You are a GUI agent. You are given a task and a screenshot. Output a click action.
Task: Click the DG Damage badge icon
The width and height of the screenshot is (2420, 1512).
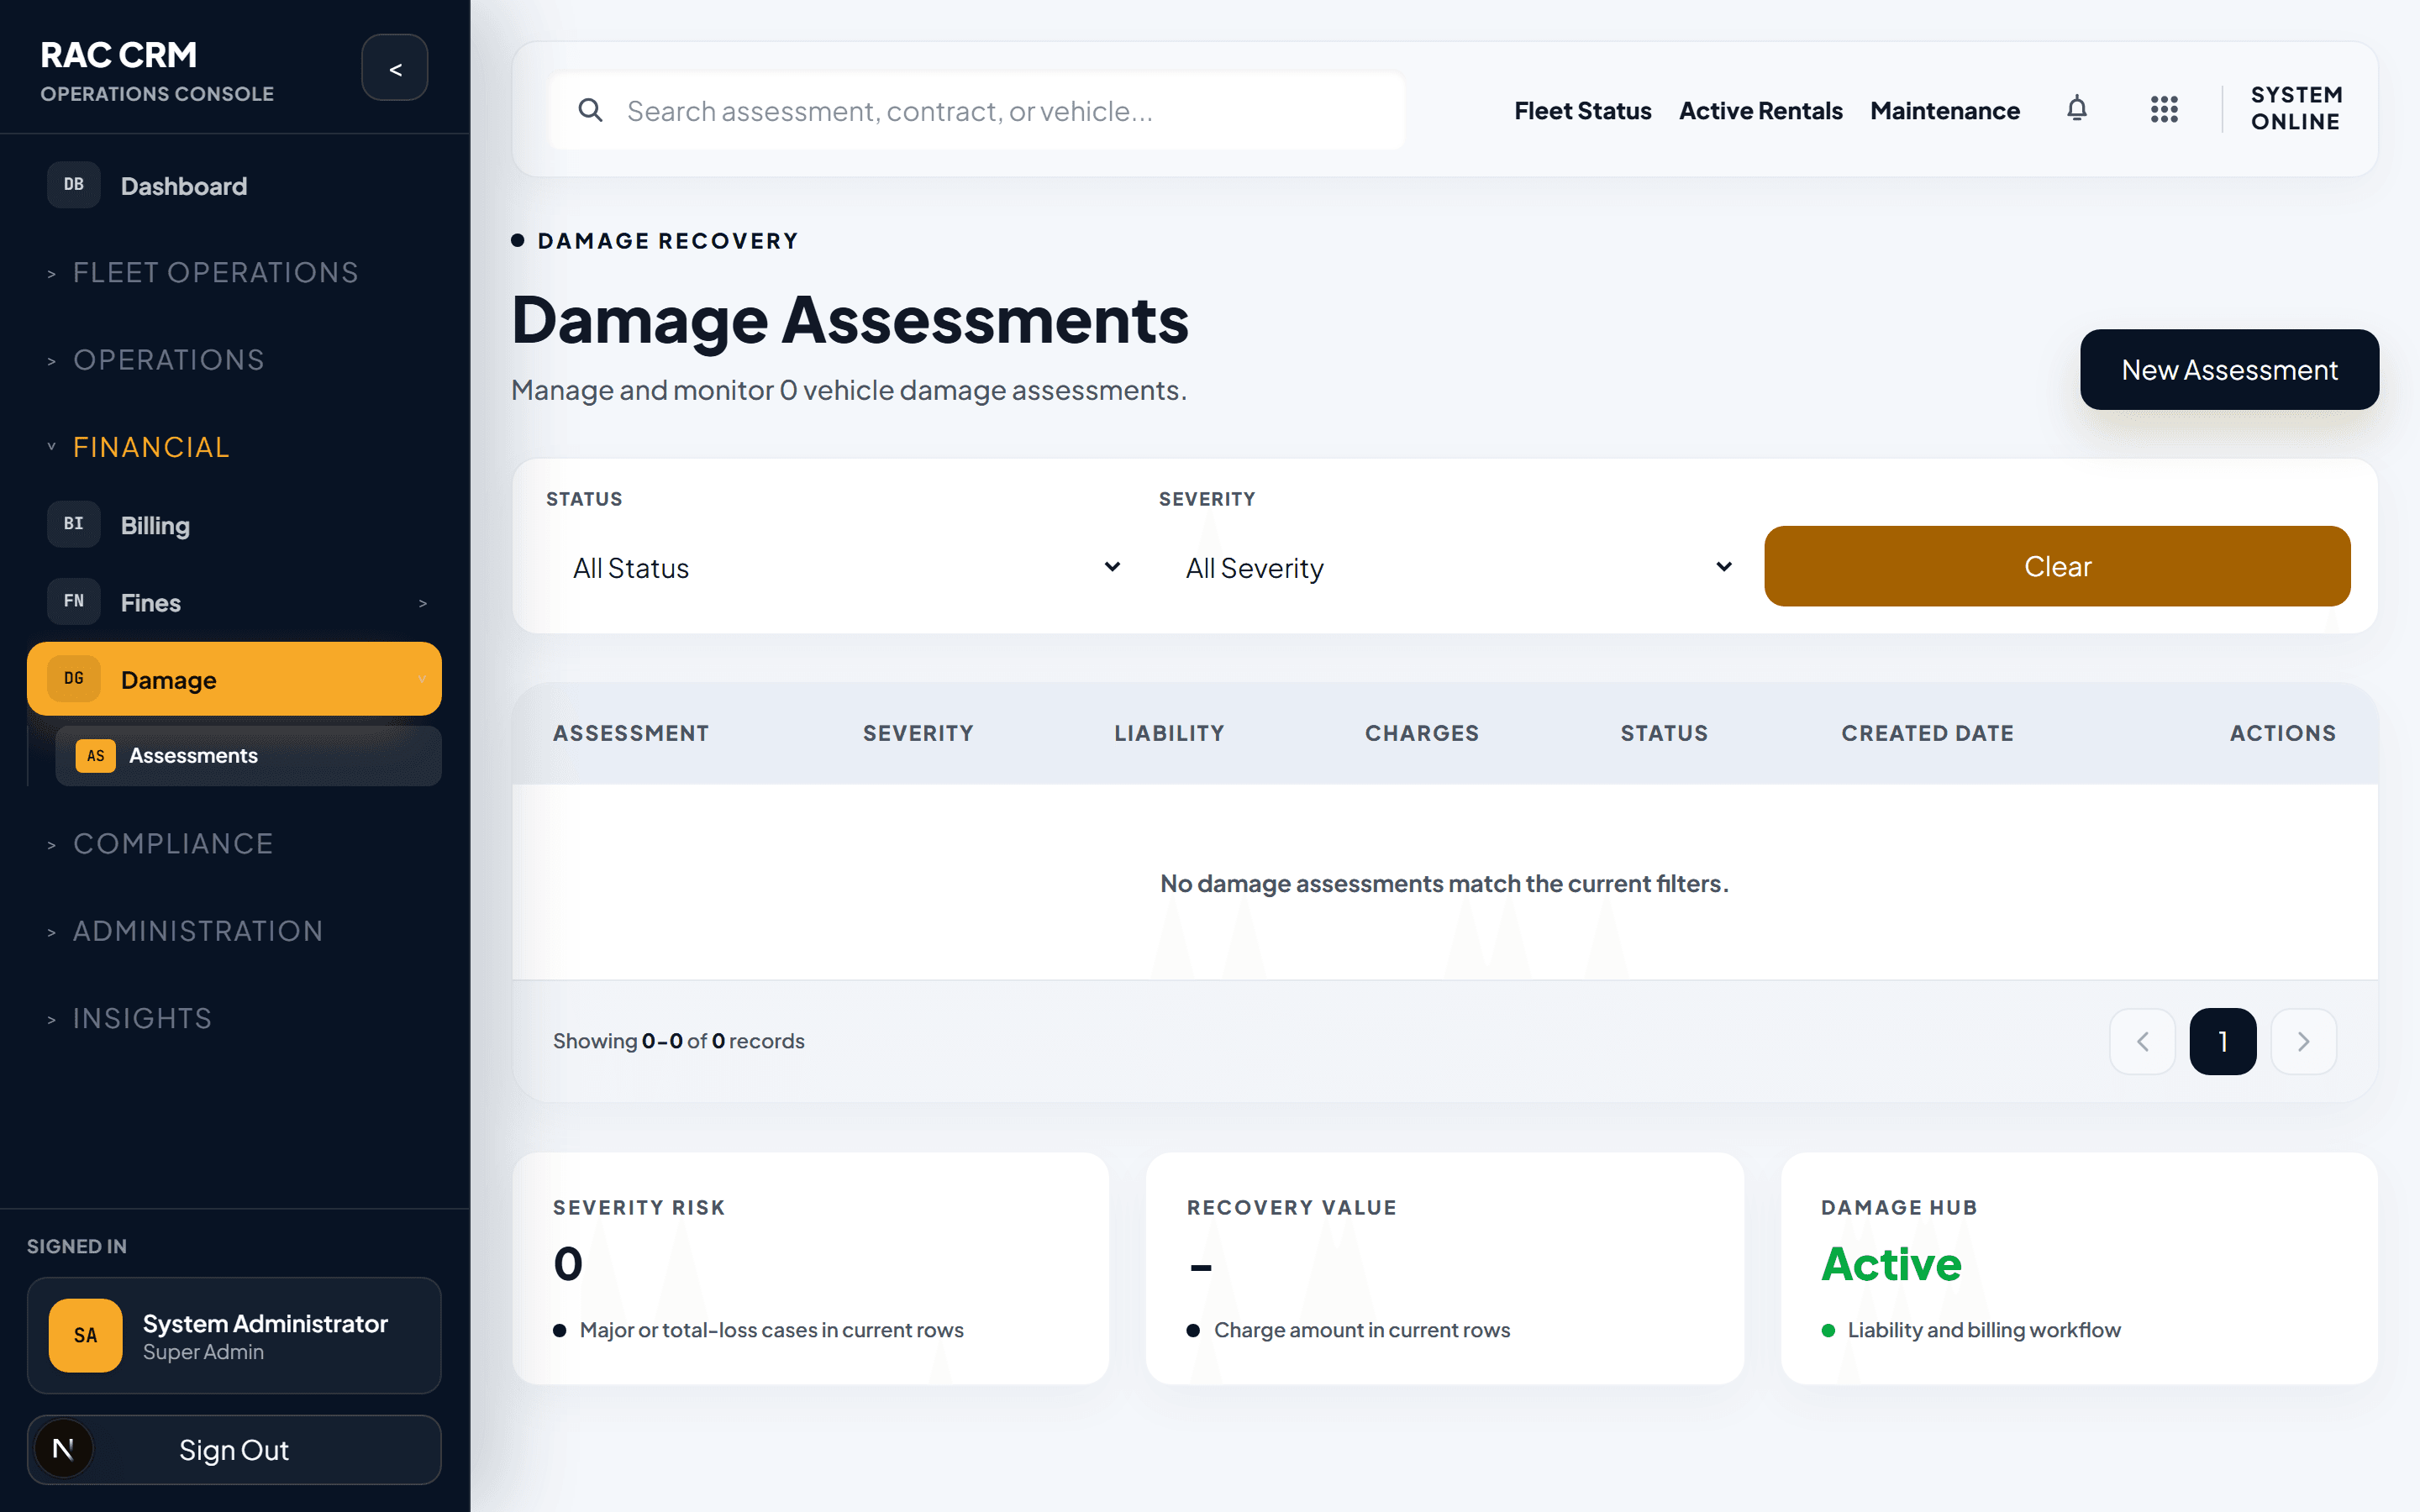pos(74,679)
